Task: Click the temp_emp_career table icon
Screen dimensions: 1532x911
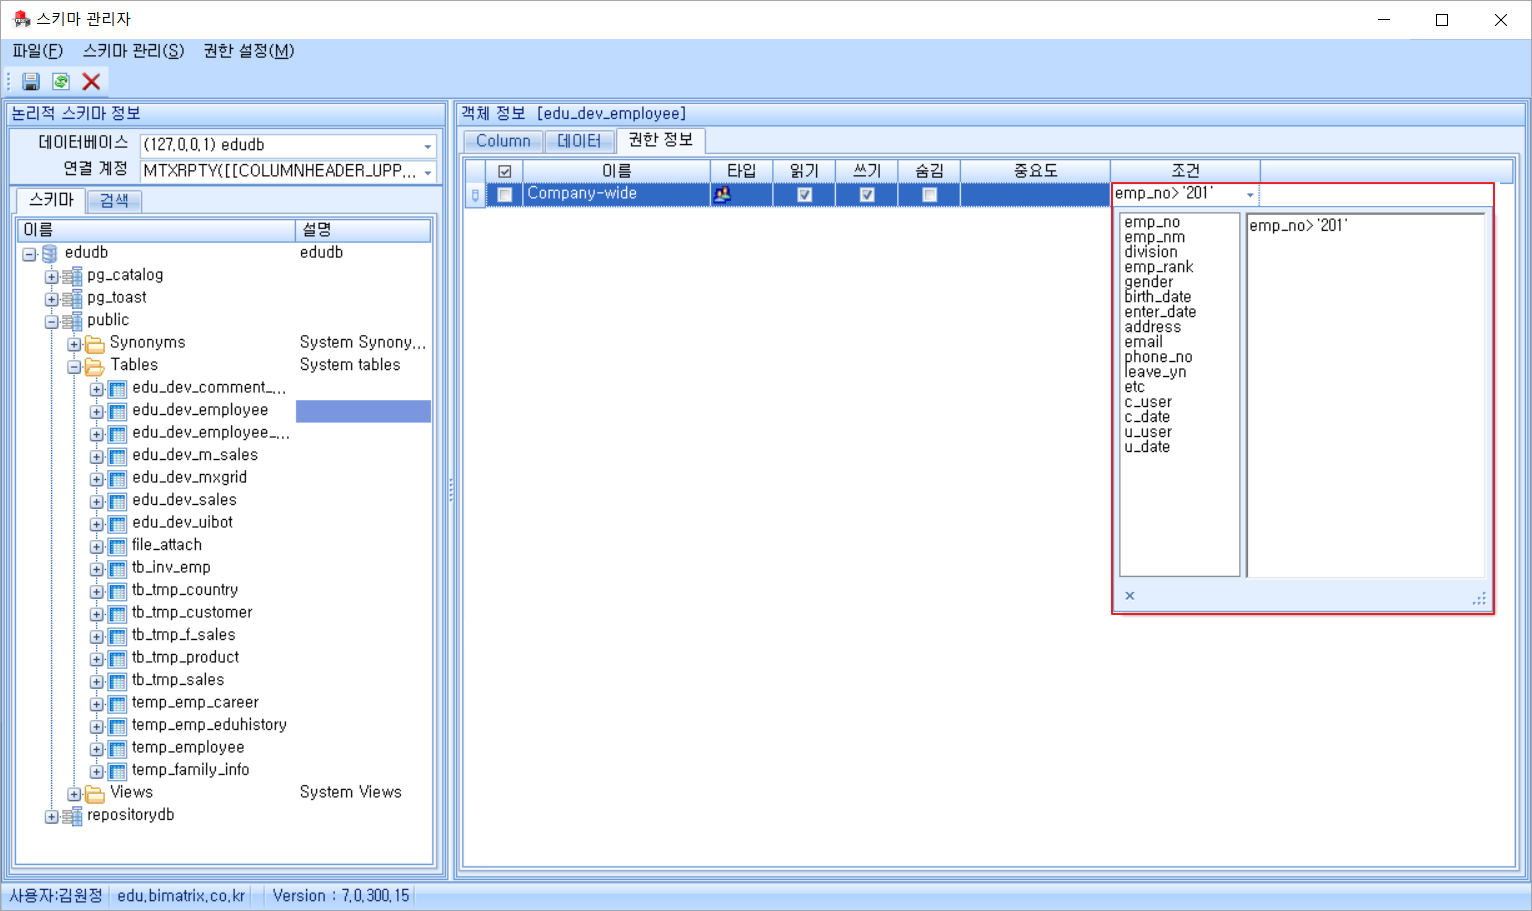Action: (117, 704)
